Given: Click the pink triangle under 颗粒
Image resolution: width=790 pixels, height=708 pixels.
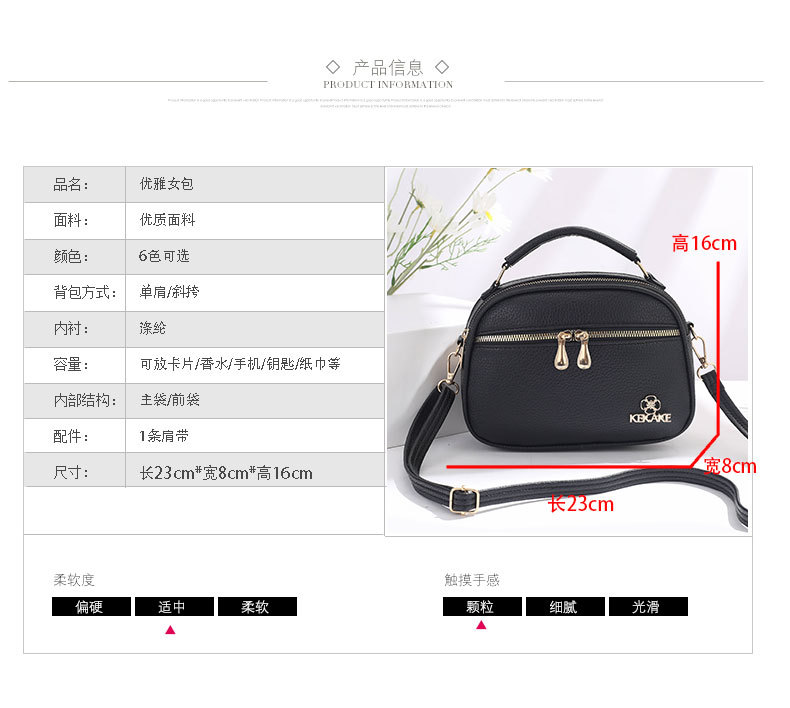Looking at the screenshot, I should [x=481, y=625].
